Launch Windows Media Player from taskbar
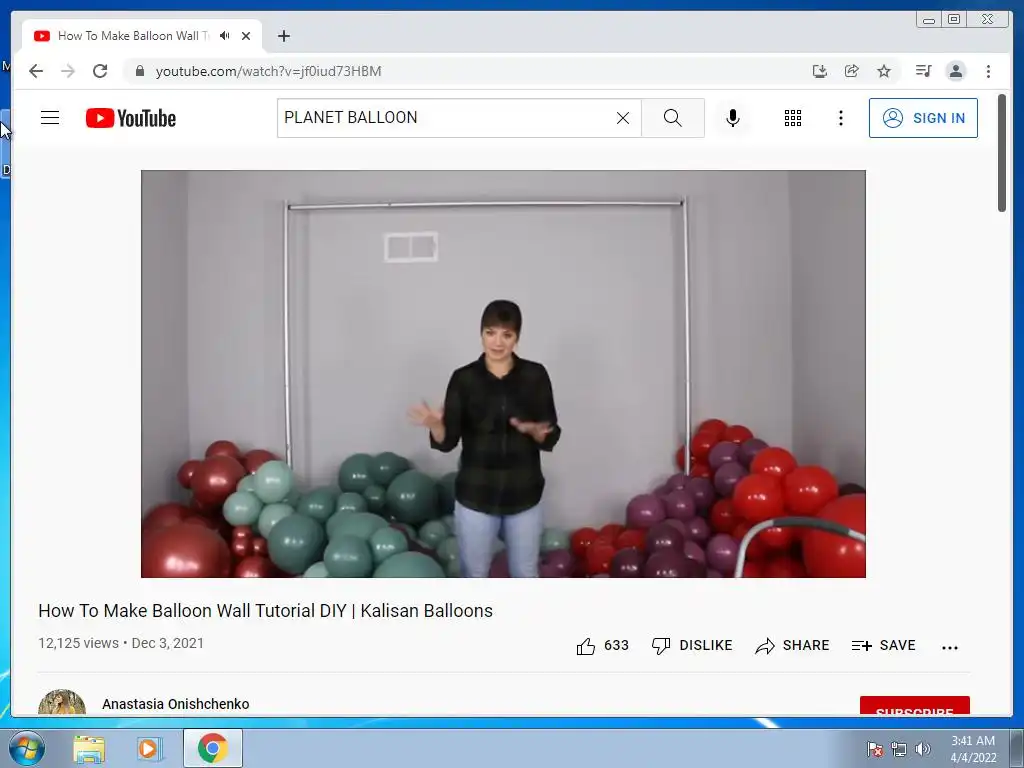 [149, 749]
